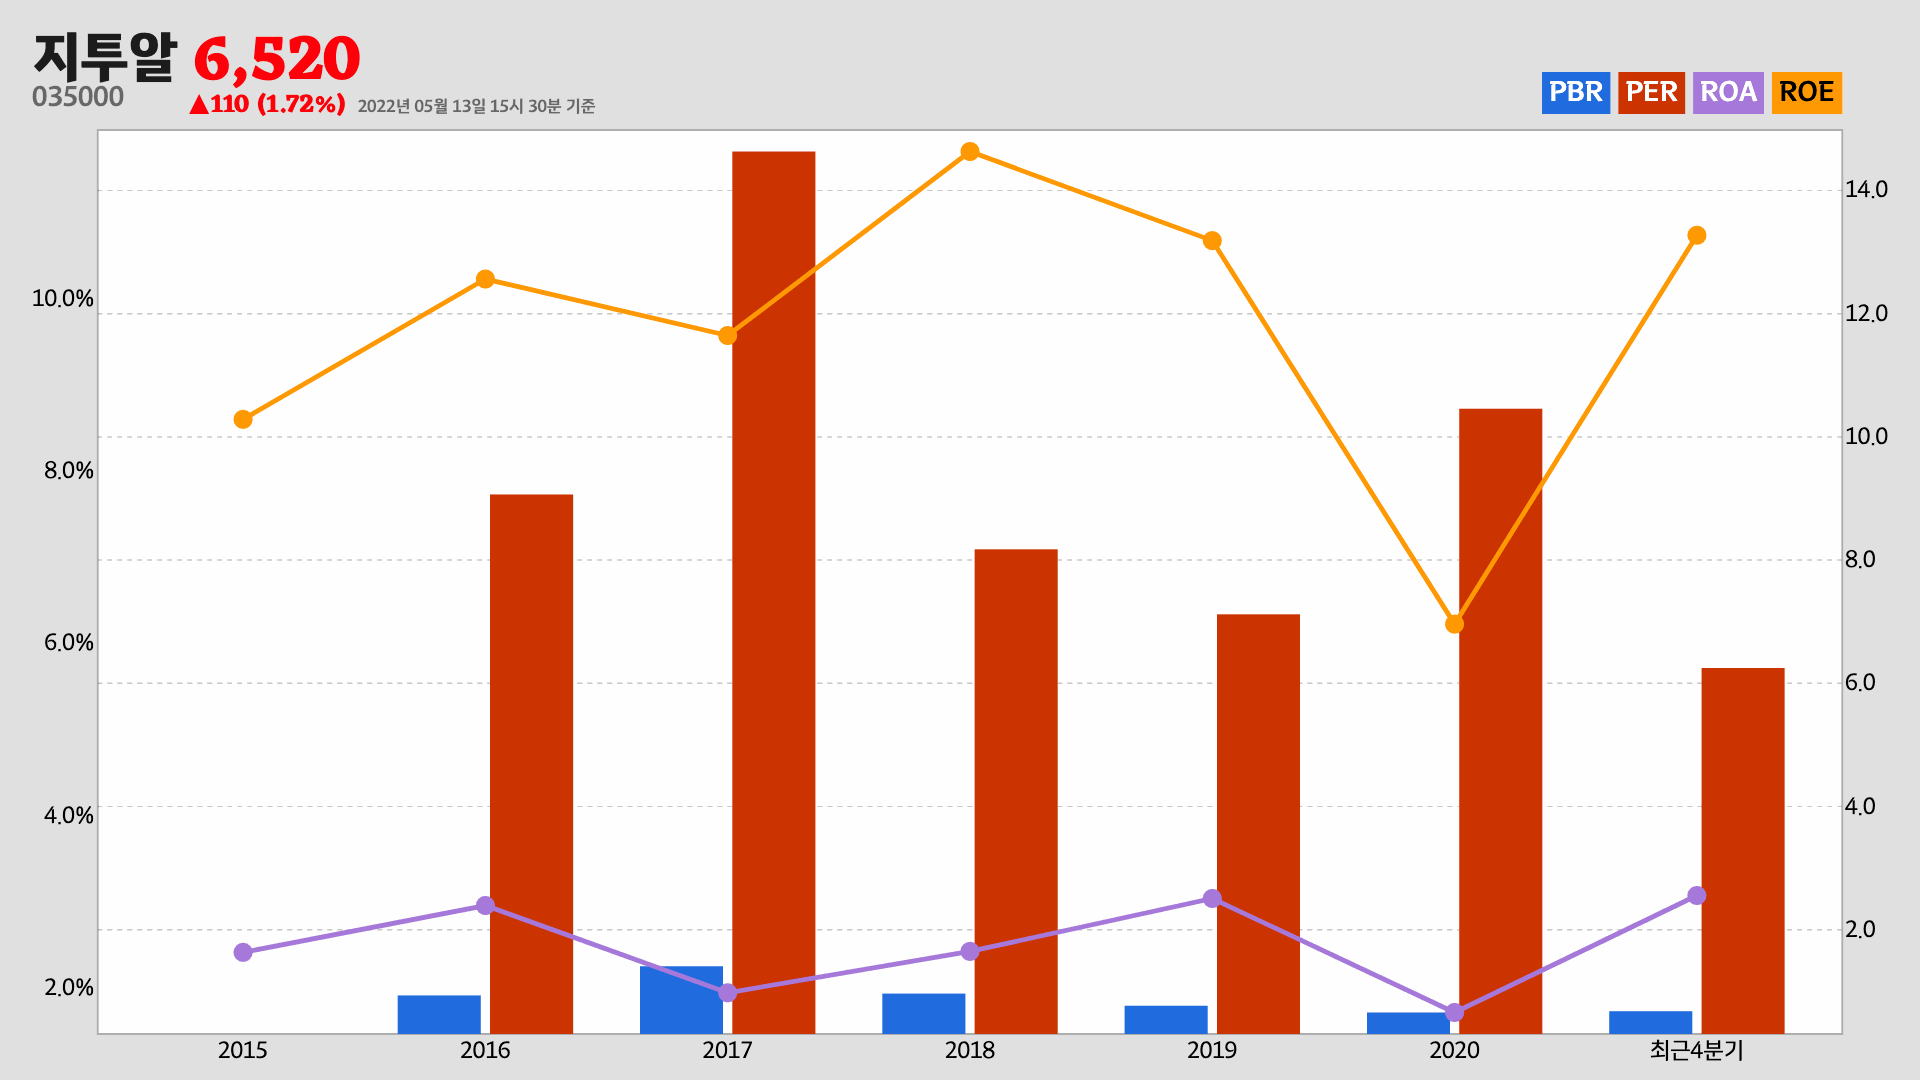The image size is (1920, 1080).
Task: Click the purple ROA legend swatch
Action: 1728,92
